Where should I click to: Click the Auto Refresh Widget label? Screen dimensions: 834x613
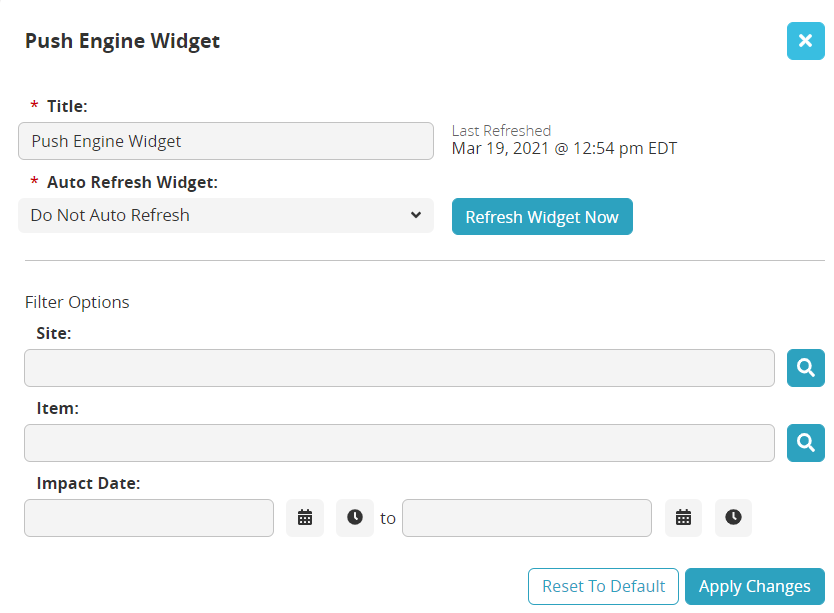[x=132, y=182]
